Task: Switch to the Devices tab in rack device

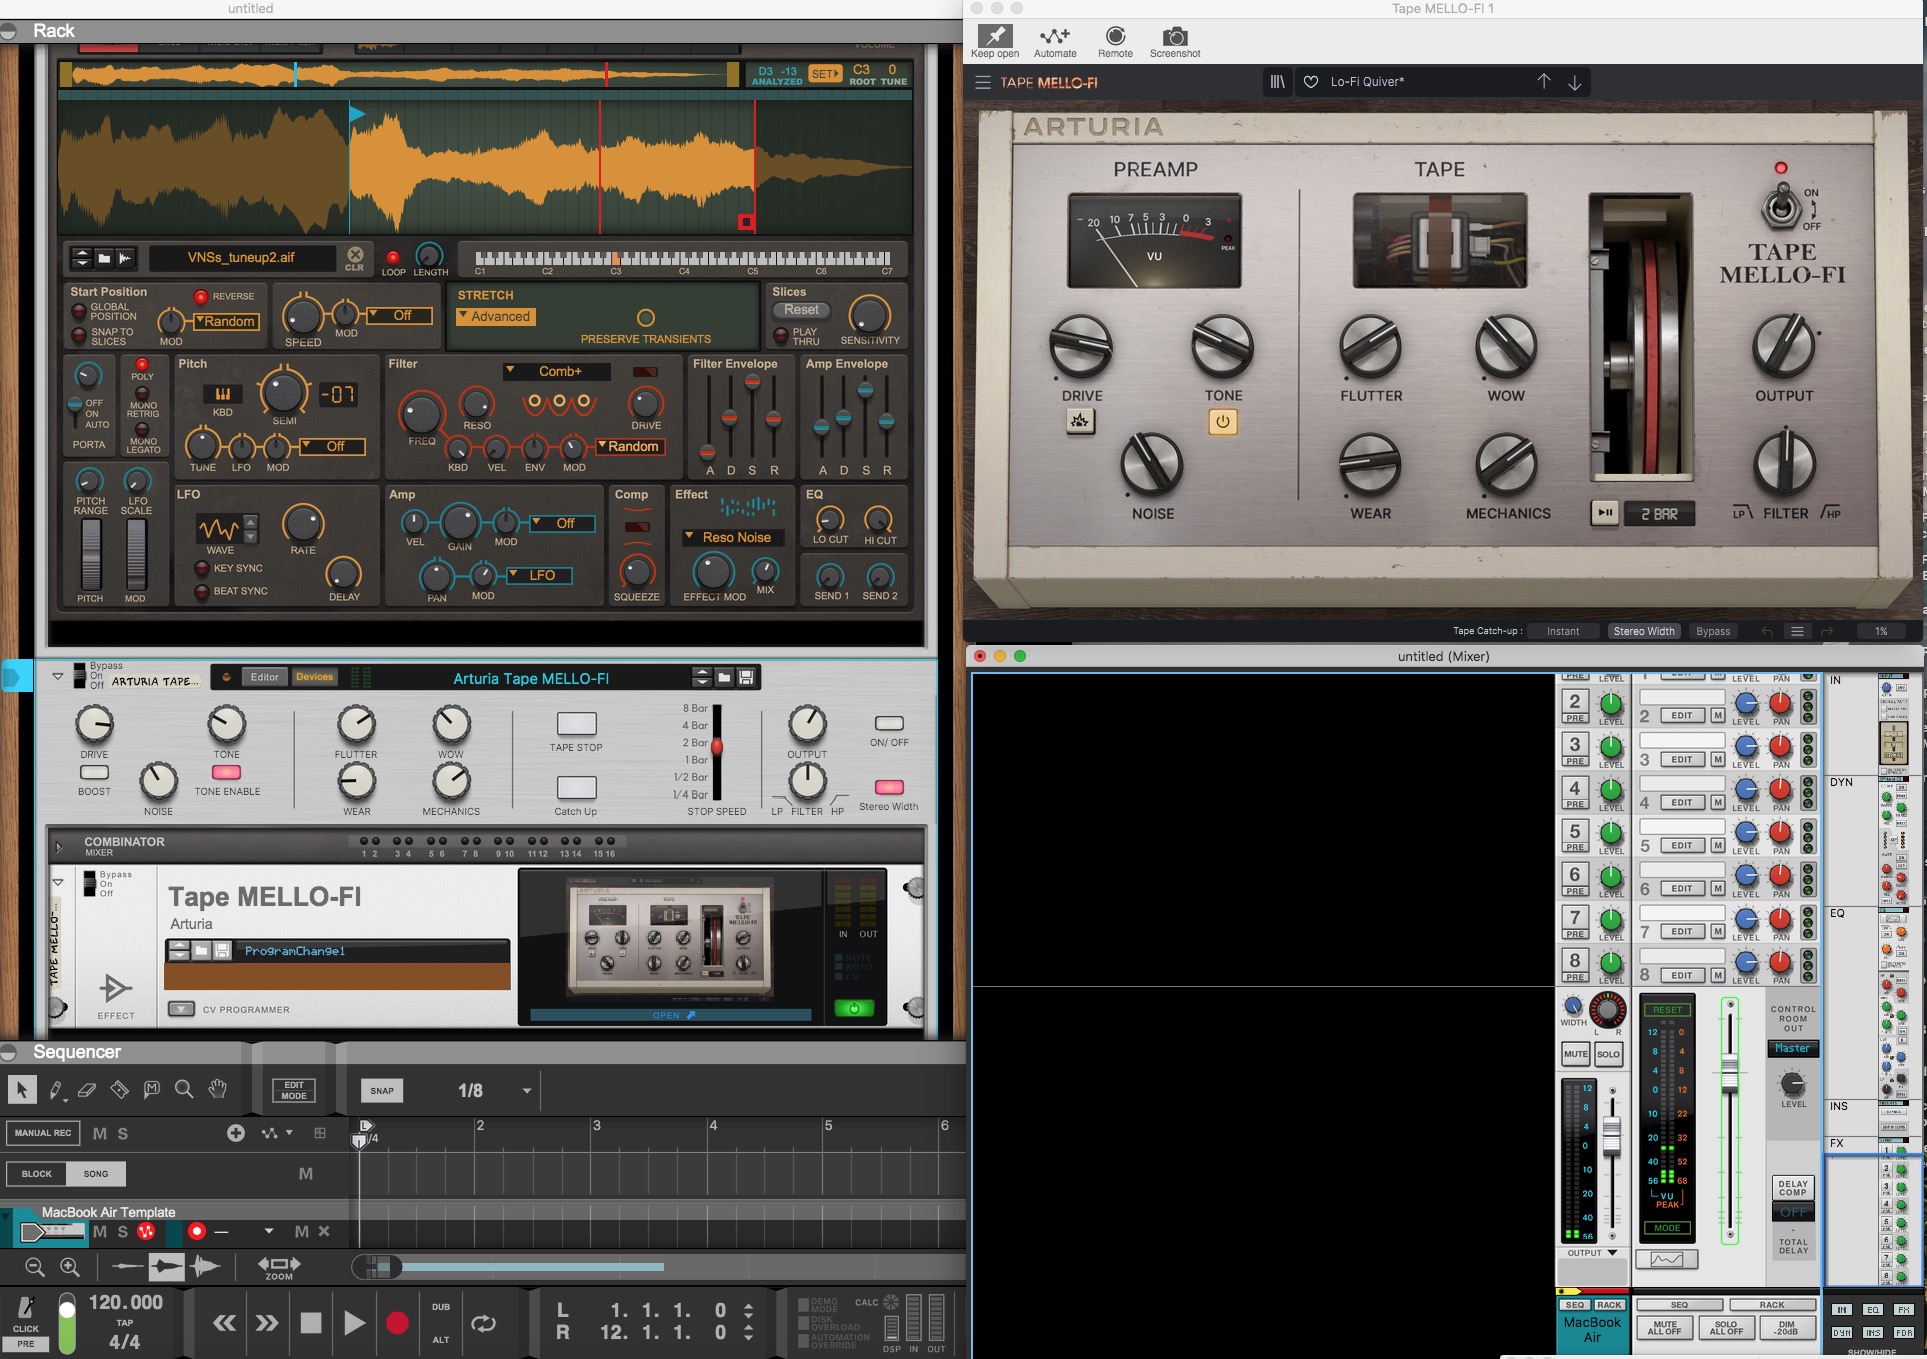Action: (314, 677)
